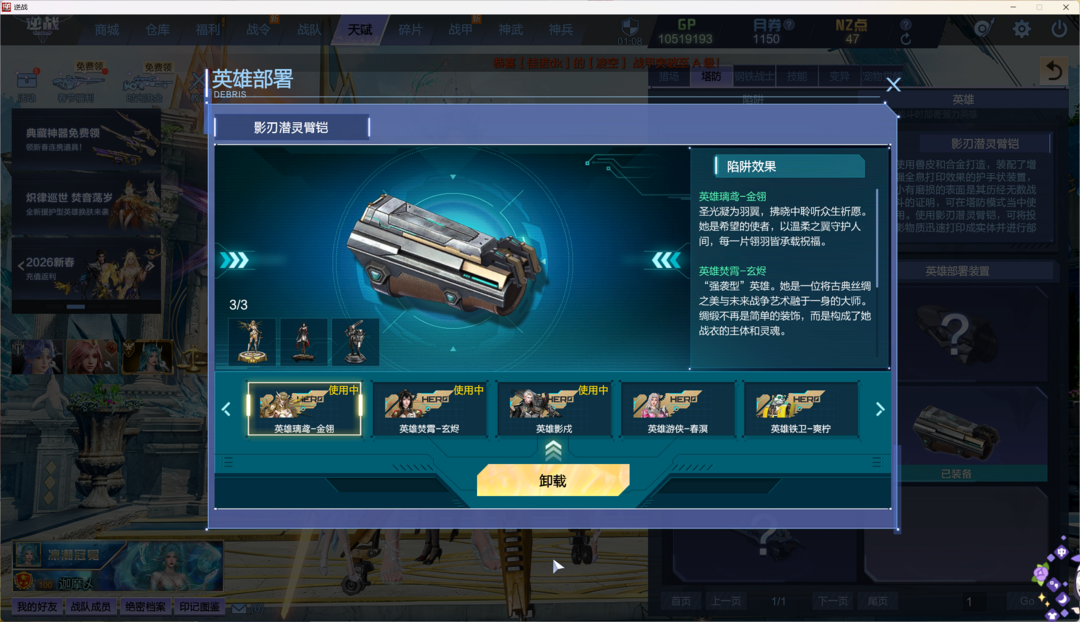The width and height of the screenshot is (1080, 622).
Task: Click the target aim icon in top bar
Action: [984, 29]
